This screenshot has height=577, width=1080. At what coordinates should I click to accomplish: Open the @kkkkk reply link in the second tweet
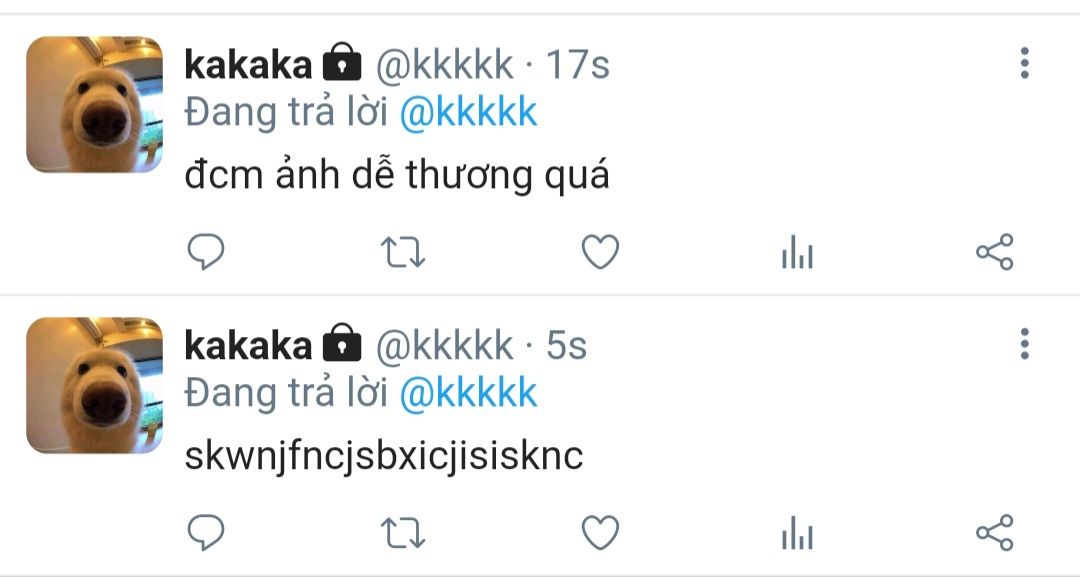[x=468, y=392]
